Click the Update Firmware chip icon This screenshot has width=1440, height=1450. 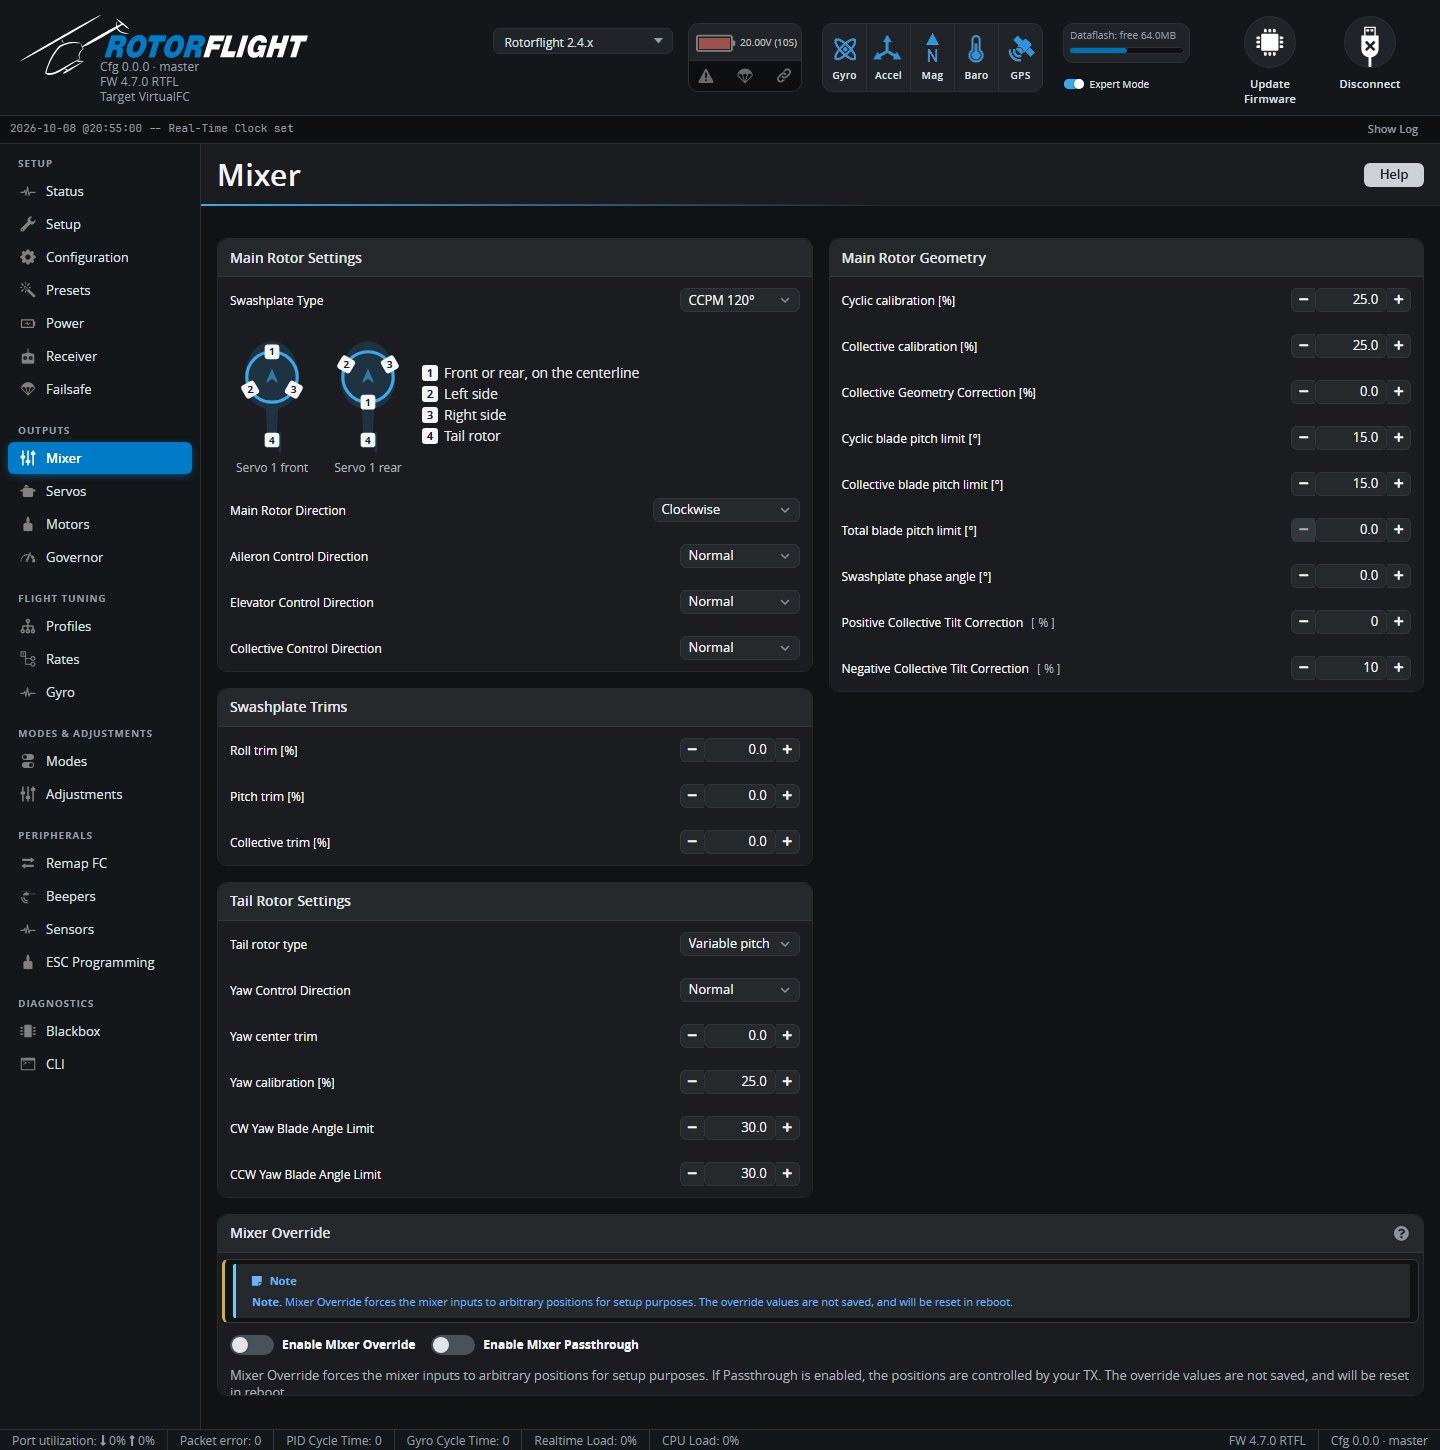coord(1270,42)
